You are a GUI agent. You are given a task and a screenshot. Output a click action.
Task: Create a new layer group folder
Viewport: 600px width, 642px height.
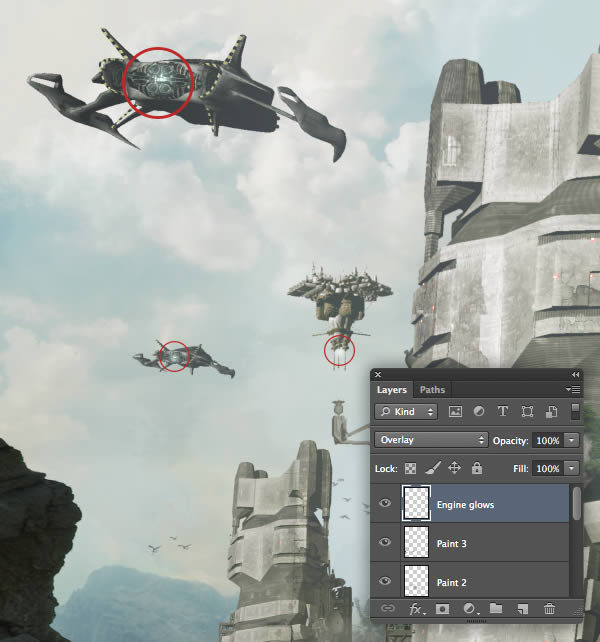point(496,608)
